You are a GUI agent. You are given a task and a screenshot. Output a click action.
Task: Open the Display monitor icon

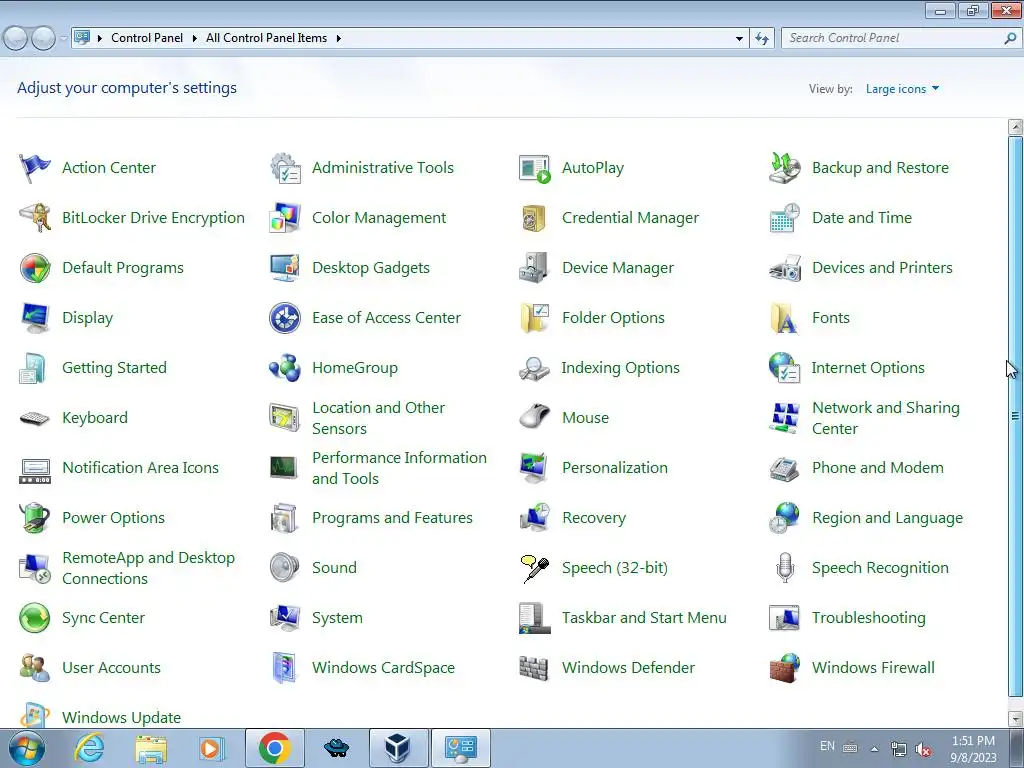35,318
